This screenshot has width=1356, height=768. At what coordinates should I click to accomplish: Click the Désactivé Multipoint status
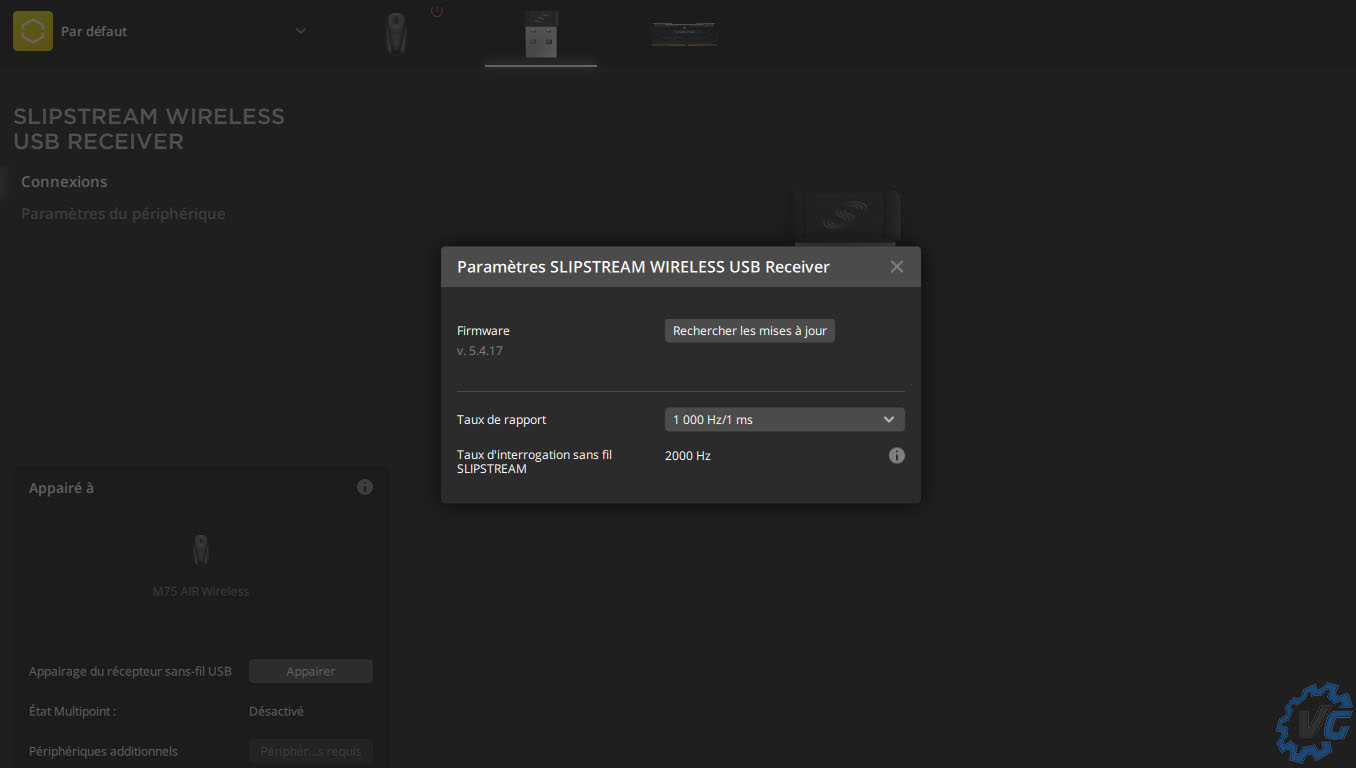click(x=276, y=711)
